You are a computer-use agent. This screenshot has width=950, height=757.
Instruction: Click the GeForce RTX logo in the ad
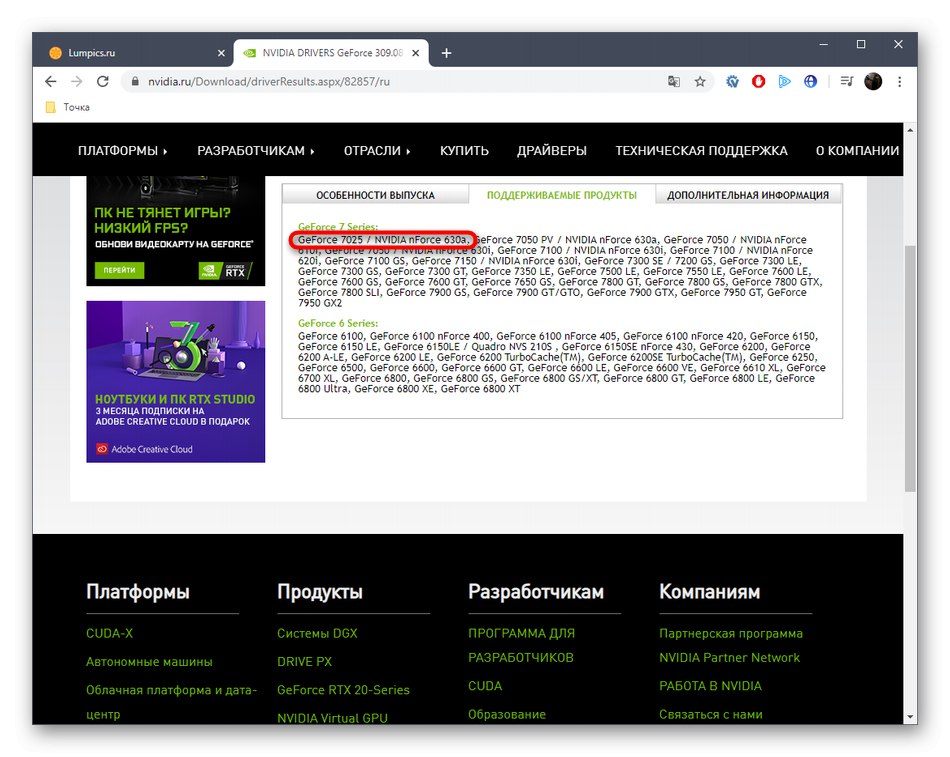click(x=225, y=270)
